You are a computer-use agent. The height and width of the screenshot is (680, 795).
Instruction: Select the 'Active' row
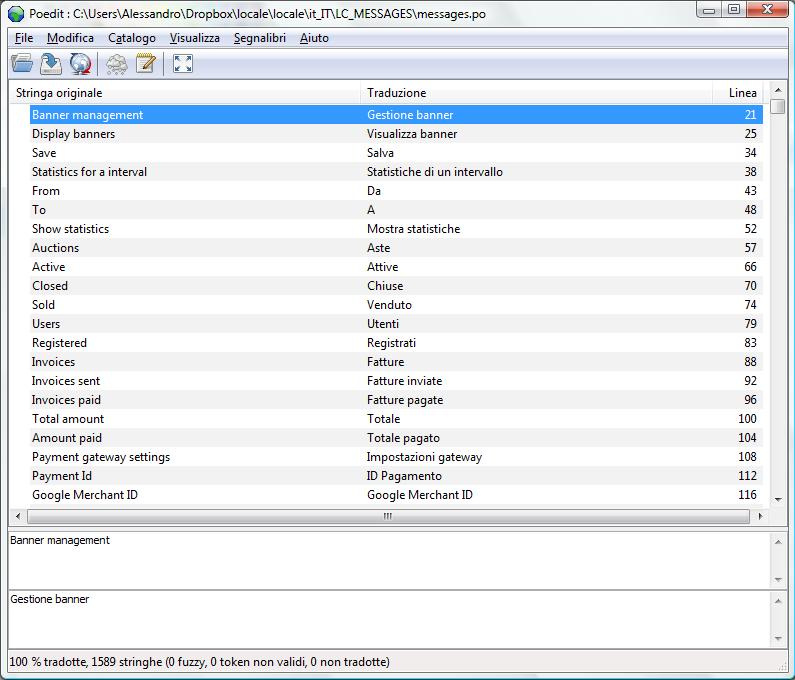point(396,267)
